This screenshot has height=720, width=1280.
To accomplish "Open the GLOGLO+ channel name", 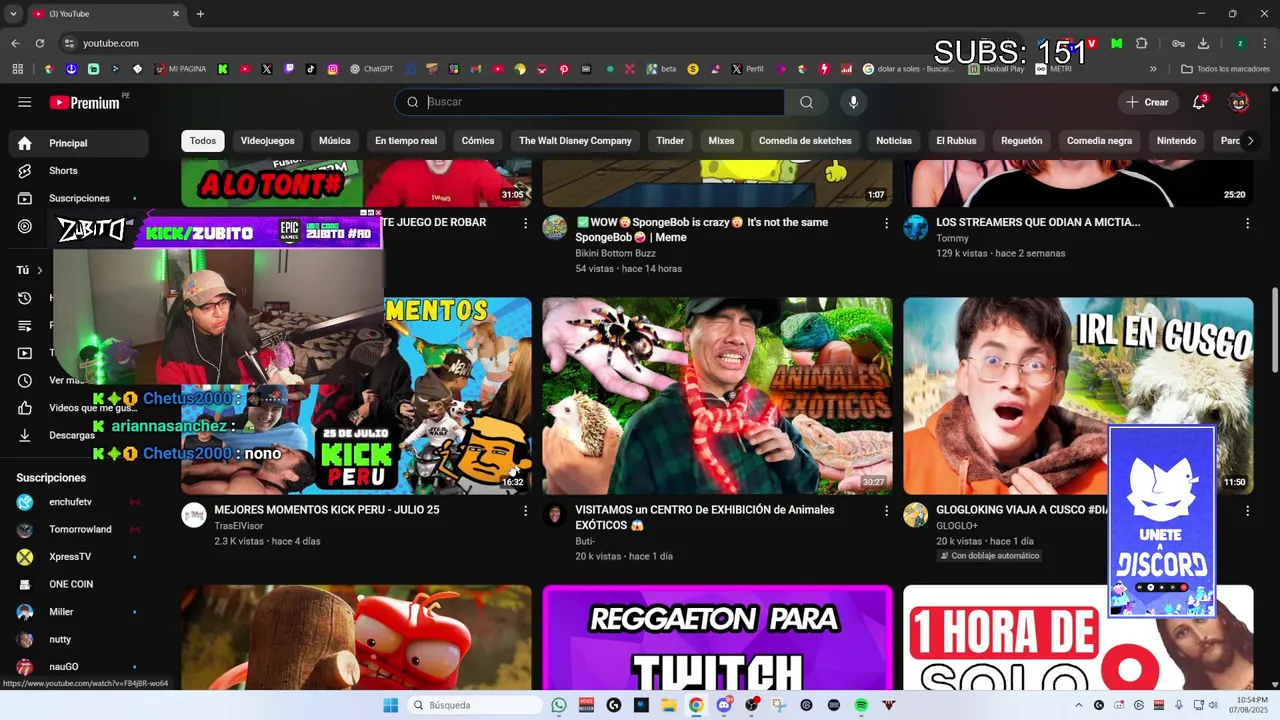I will [957, 526].
